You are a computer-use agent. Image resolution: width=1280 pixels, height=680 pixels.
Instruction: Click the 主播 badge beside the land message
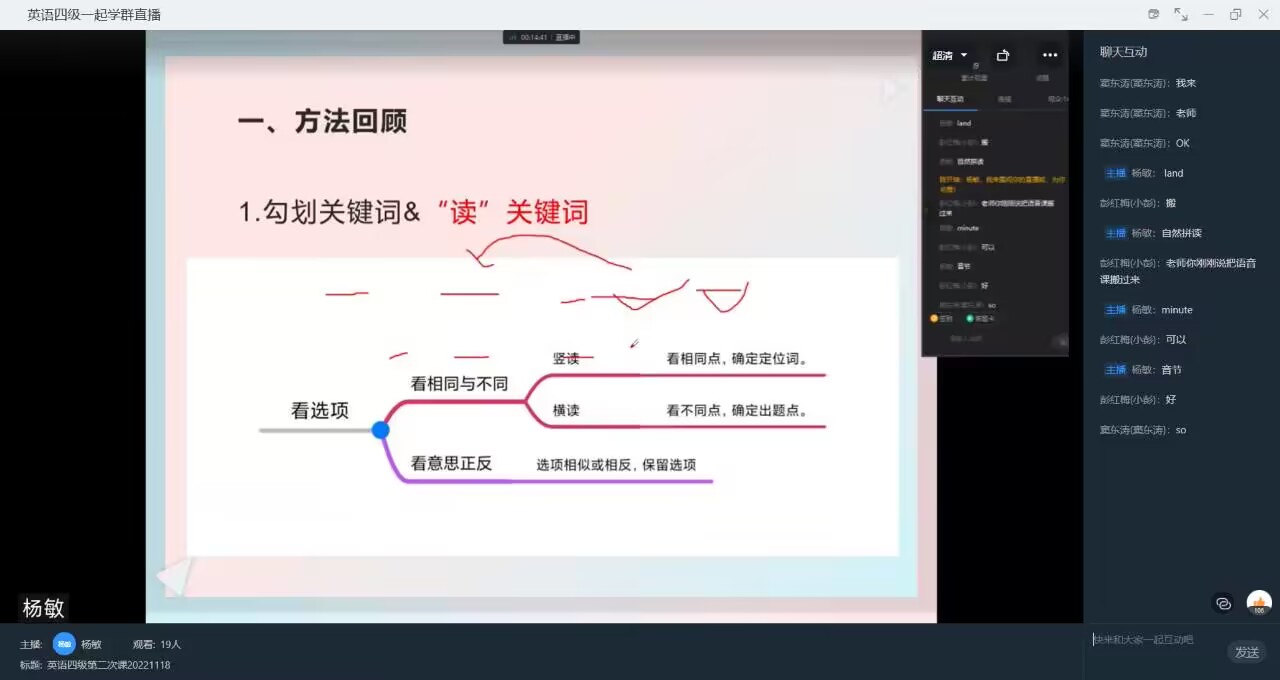[x=1115, y=173]
